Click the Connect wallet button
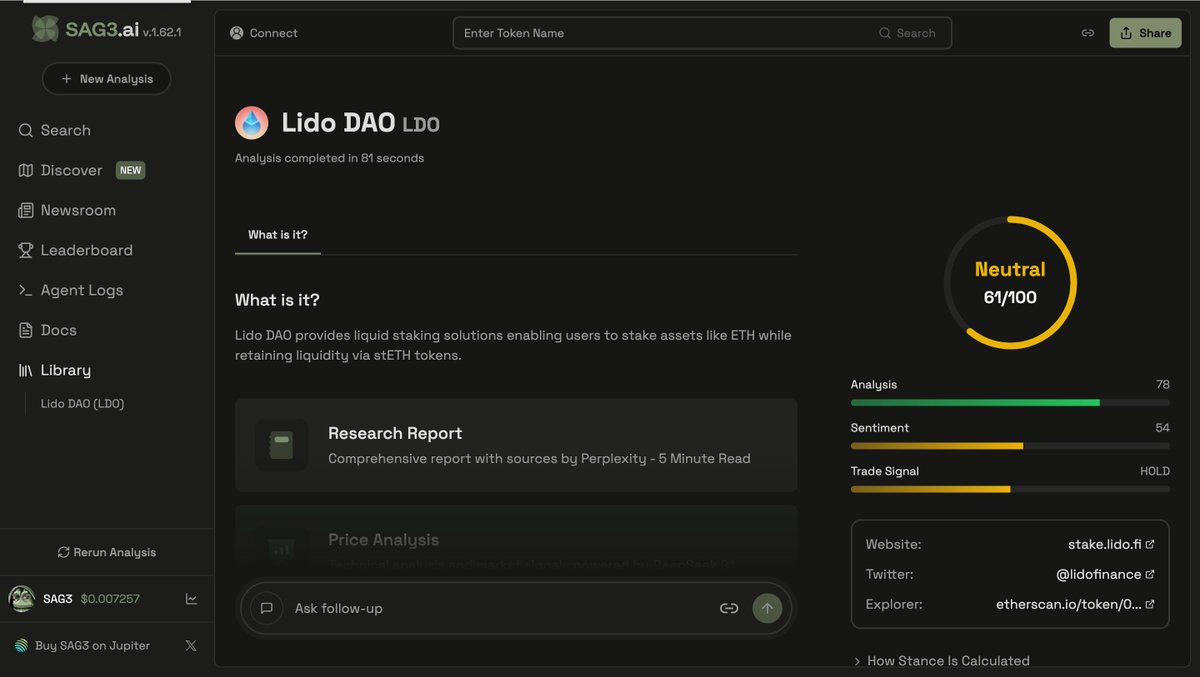1200x677 pixels. pyautogui.click(x=264, y=33)
